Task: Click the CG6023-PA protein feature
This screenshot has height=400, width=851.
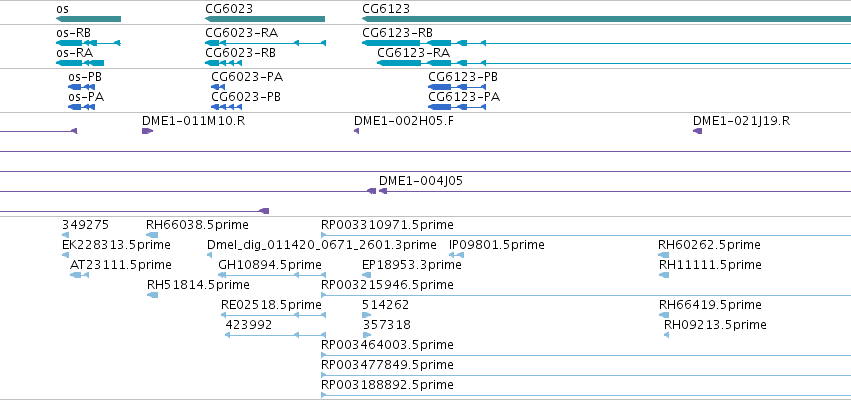Action: [218, 87]
